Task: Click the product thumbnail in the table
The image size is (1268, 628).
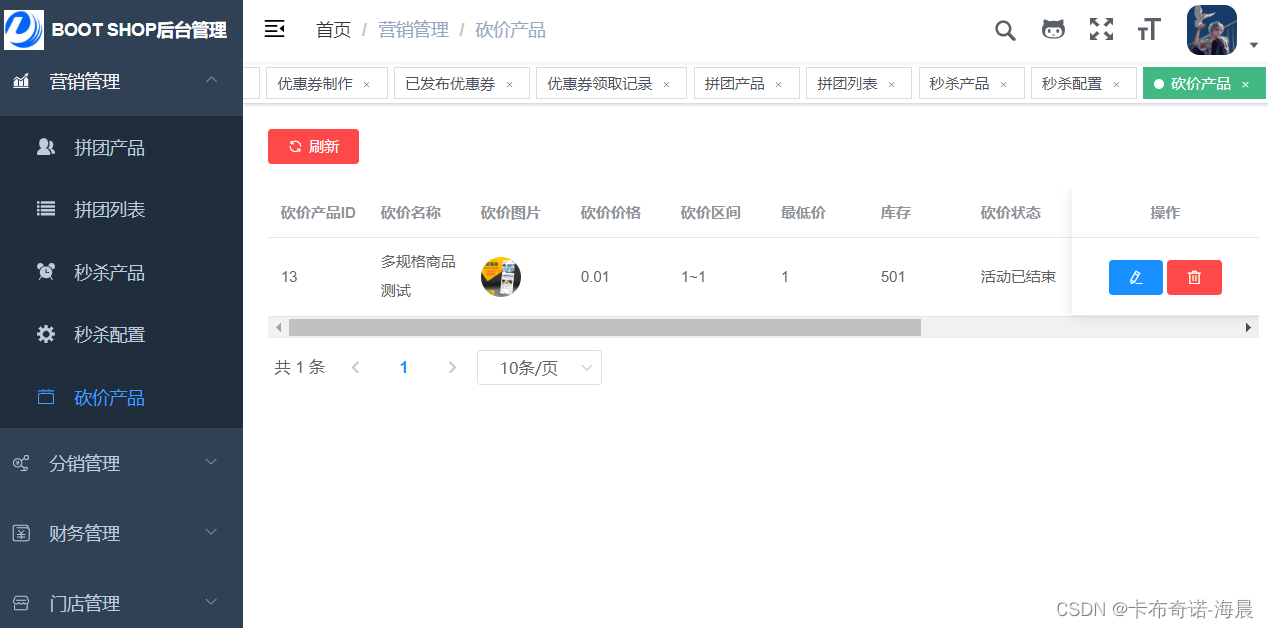Action: pyautogui.click(x=500, y=277)
